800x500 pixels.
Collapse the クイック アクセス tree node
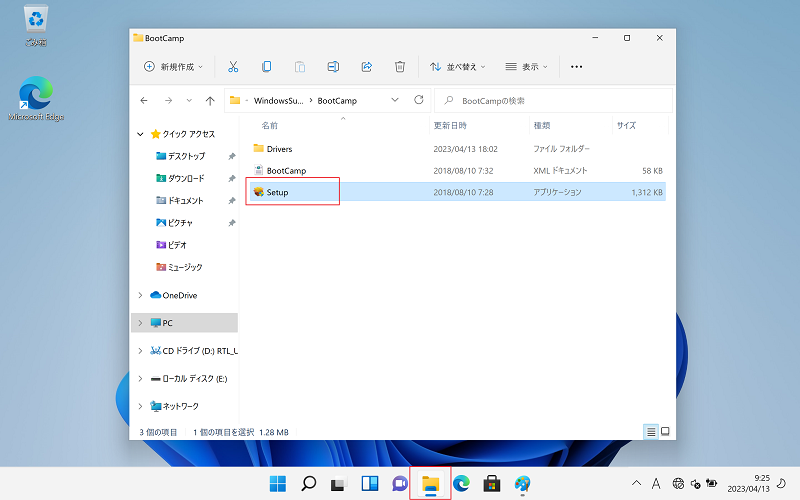[x=140, y=134]
